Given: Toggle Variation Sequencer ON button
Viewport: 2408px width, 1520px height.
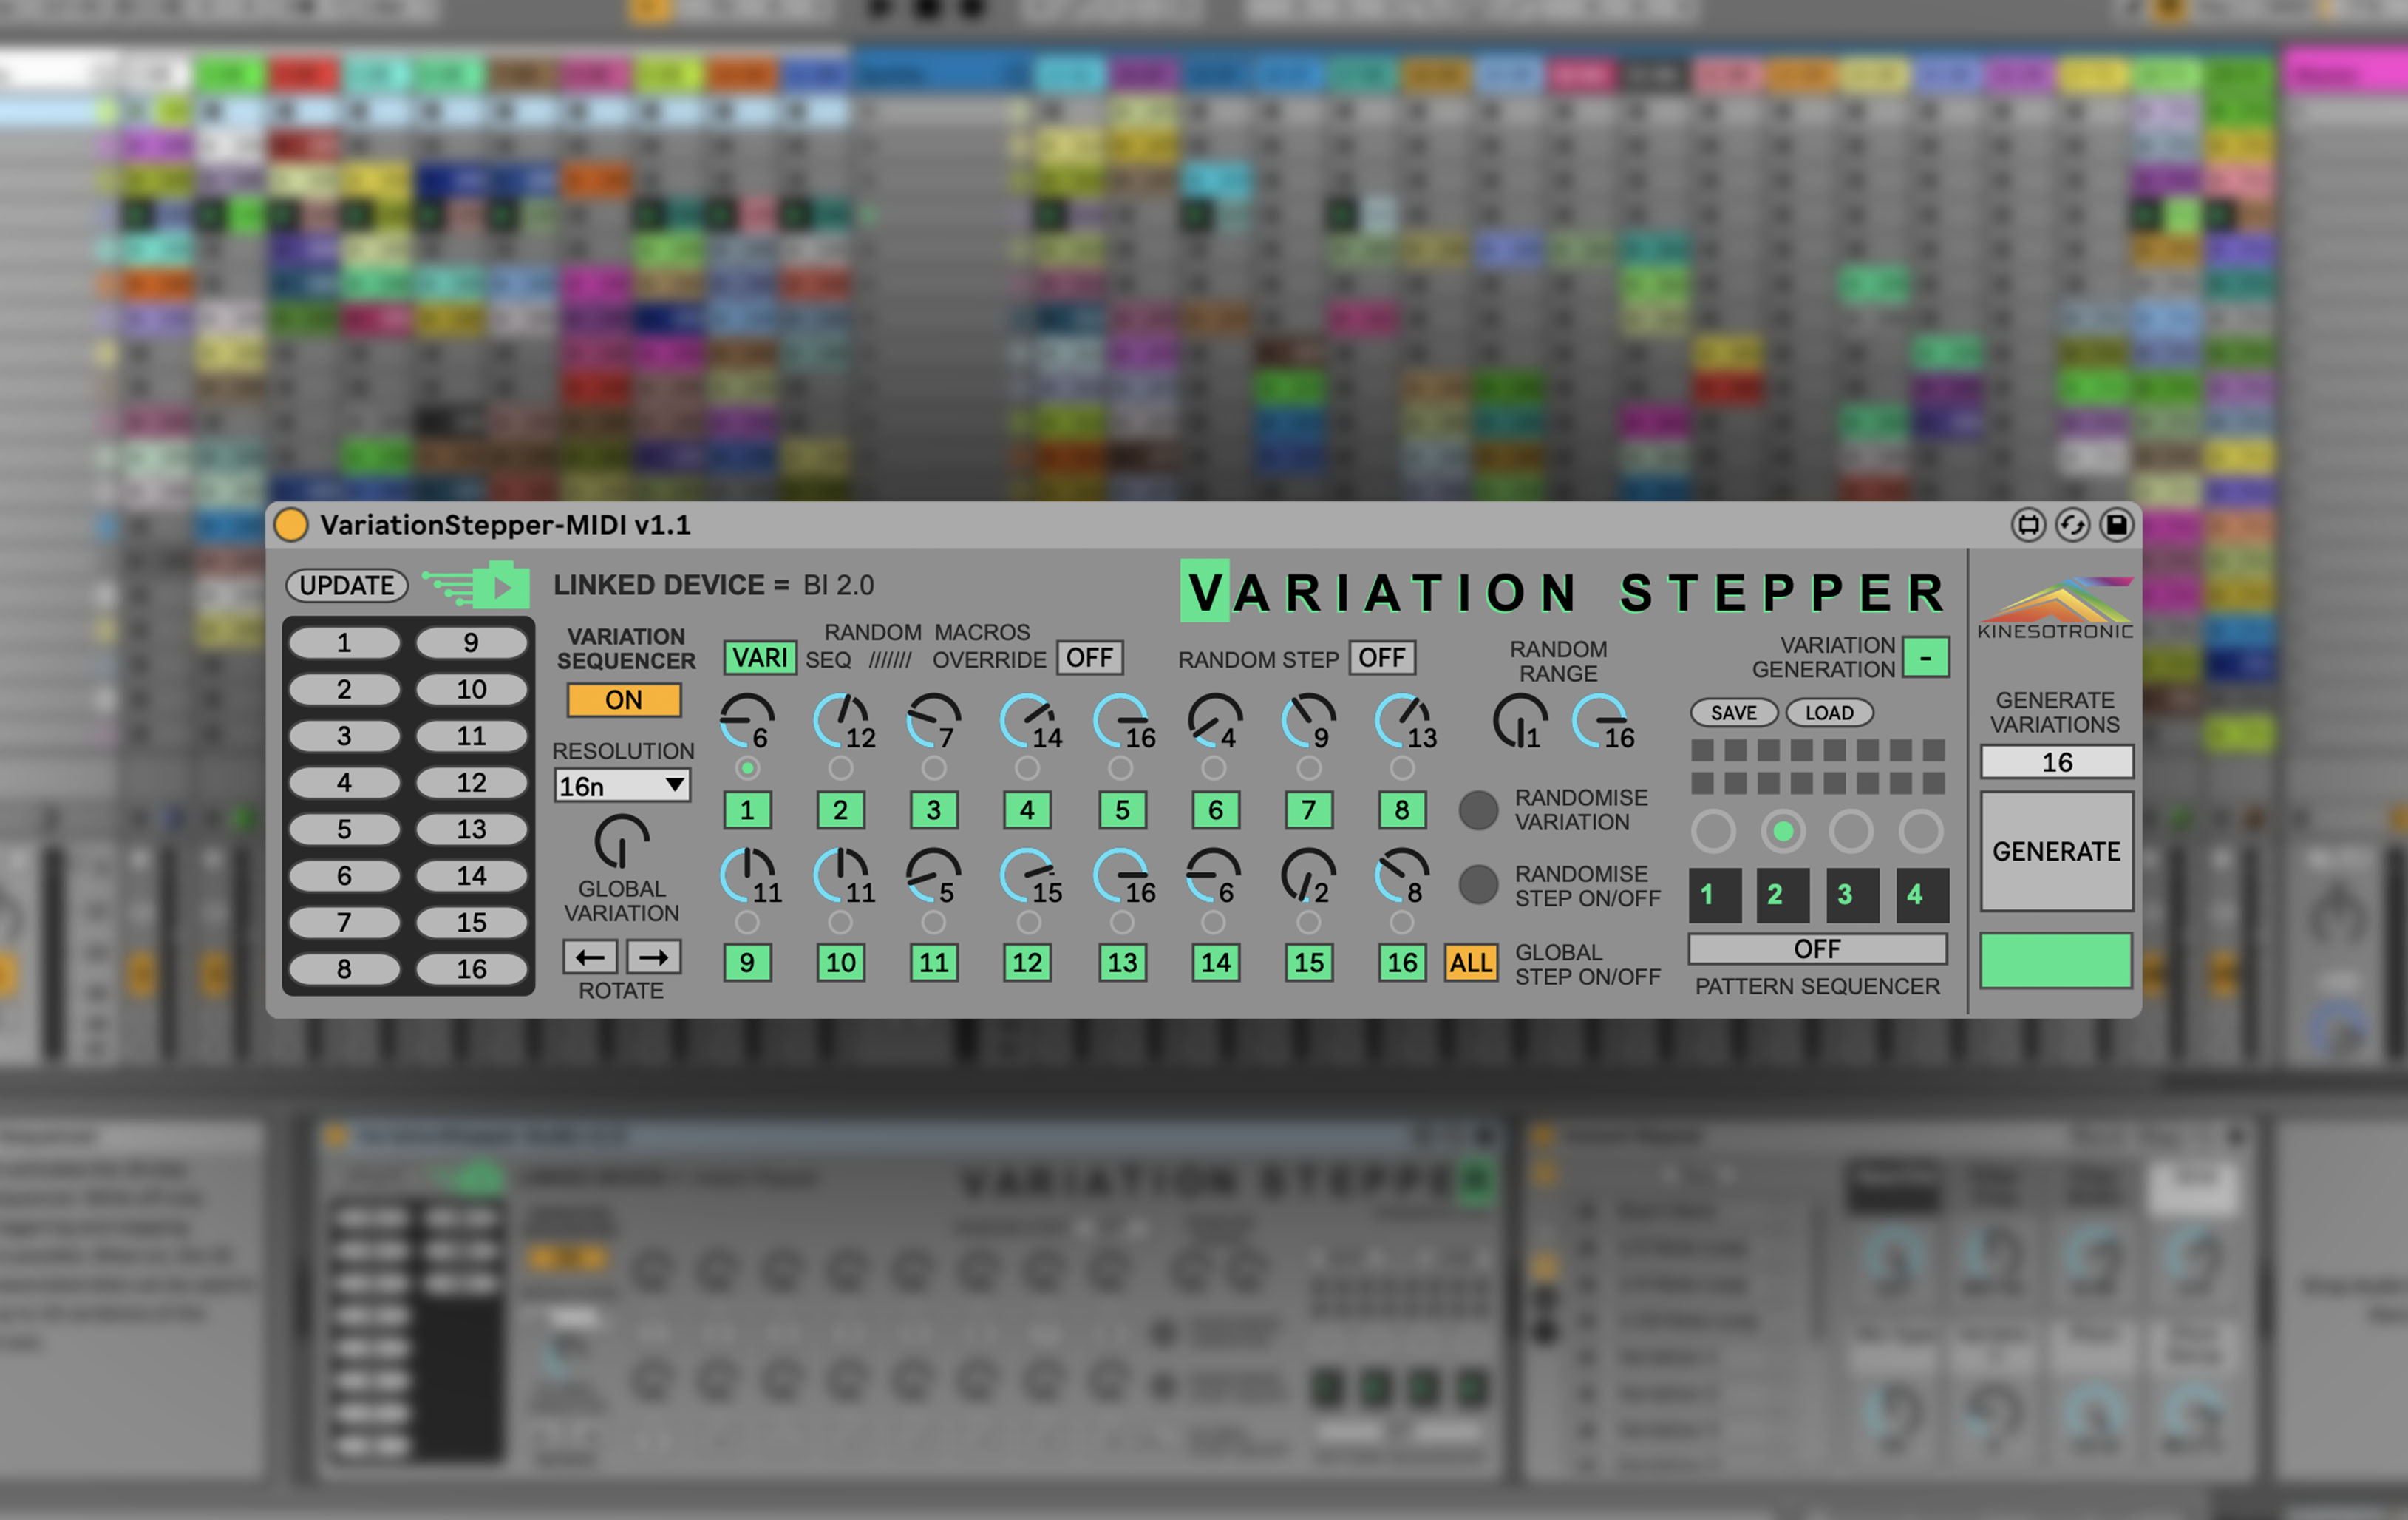Looking at the screenshot, I should click(624, 700).
